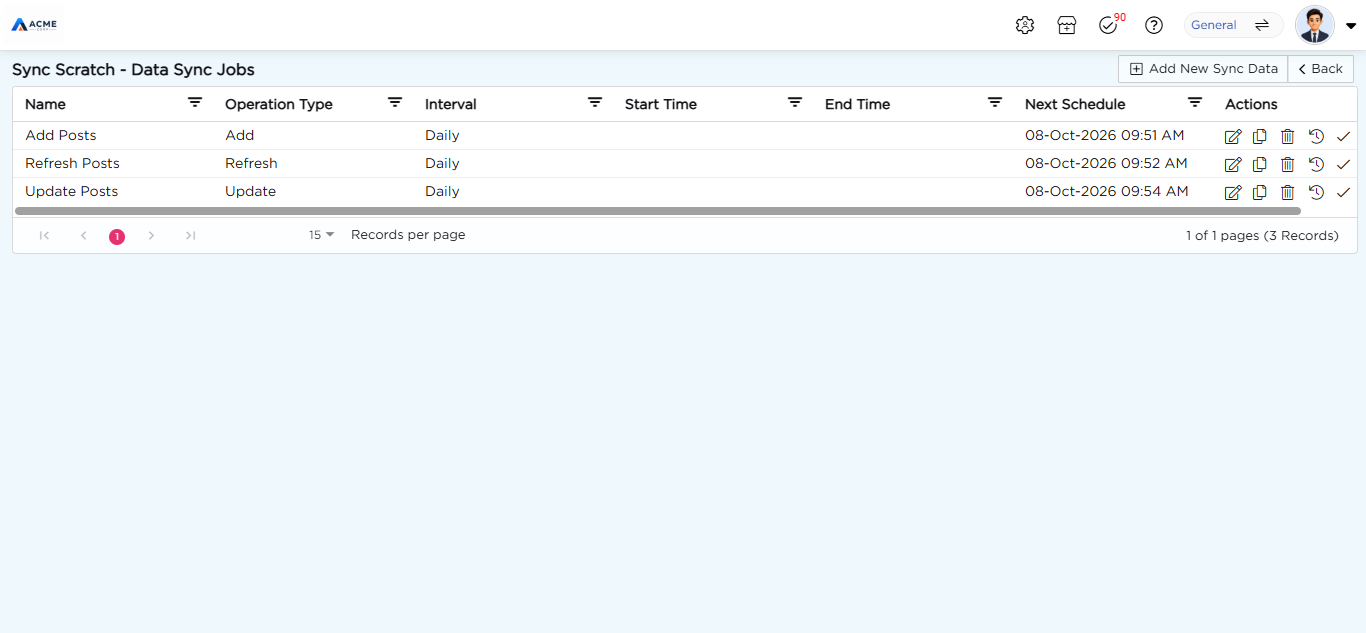The width and height of the screenshot is (1366, 633).
Task: Click the ACME Corp logo
Action: click(34, 25)
